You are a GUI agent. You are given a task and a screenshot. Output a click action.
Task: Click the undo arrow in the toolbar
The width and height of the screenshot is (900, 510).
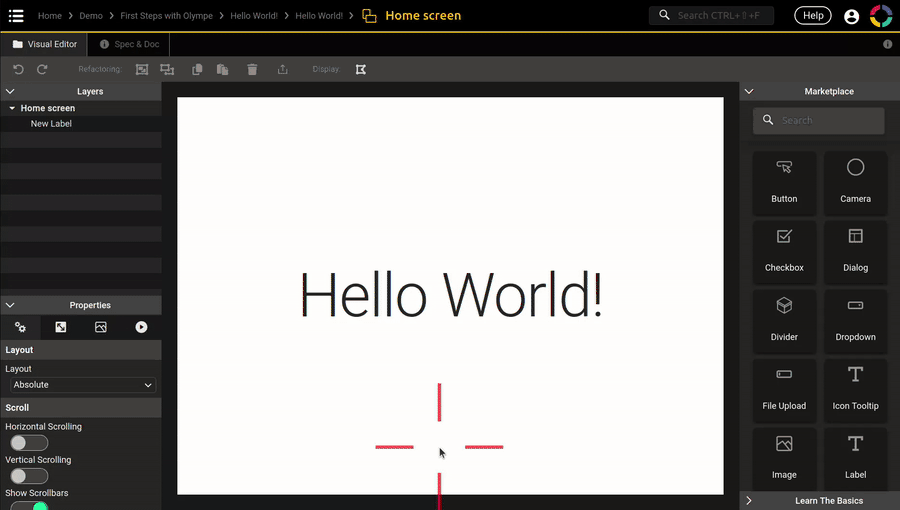pyautogui.click(x=18, y=69)
